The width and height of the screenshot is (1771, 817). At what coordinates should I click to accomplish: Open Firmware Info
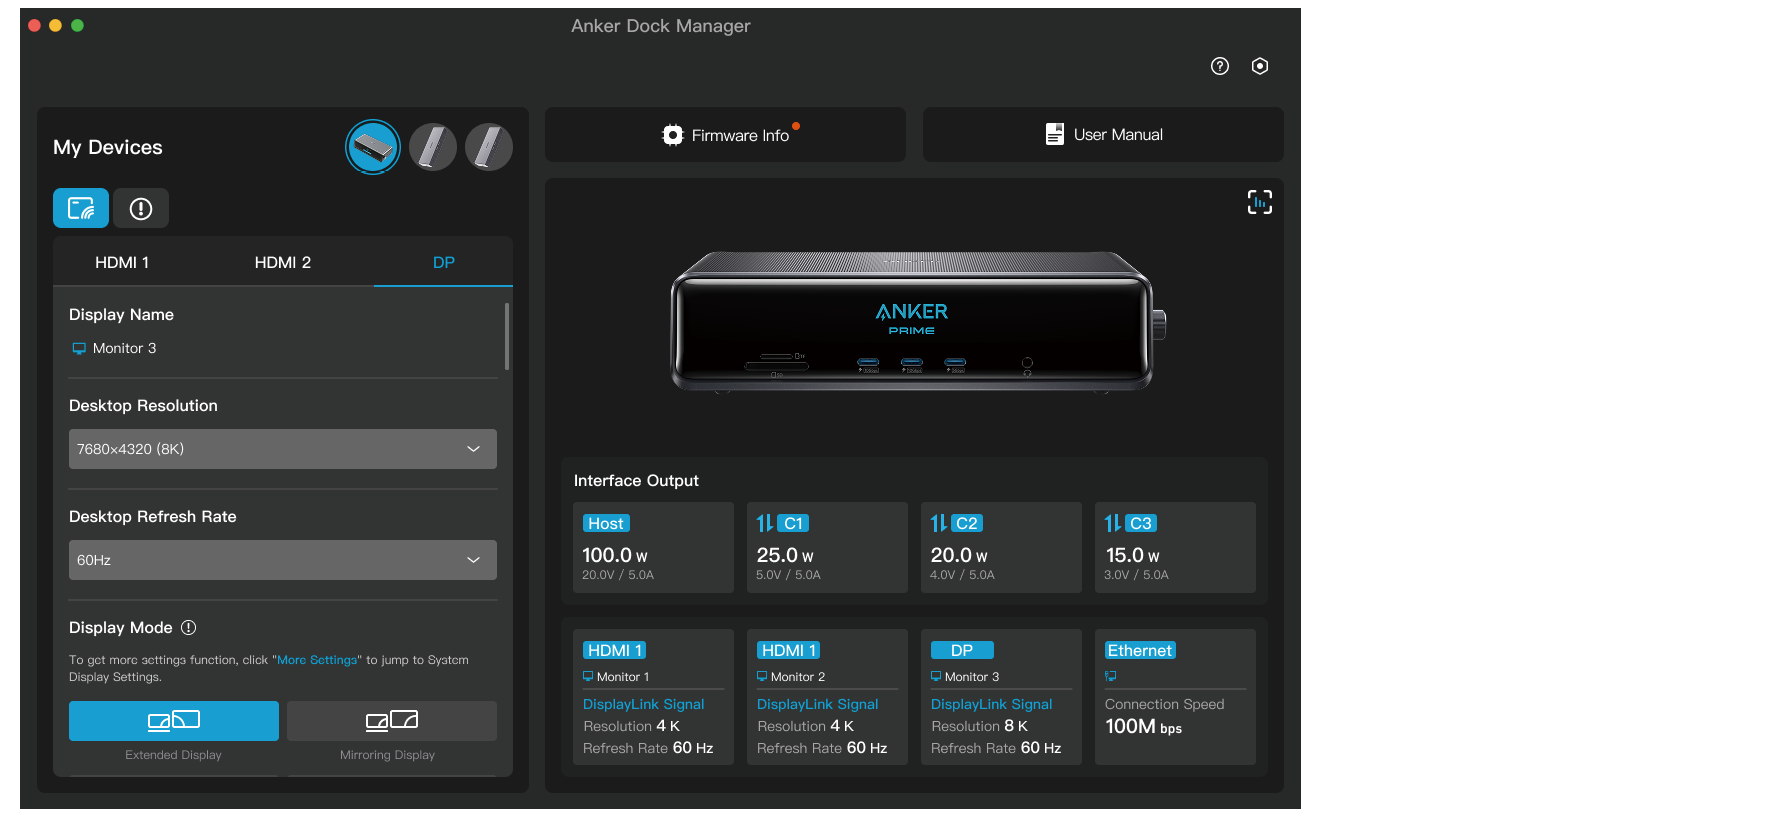[x=726, y=135]
